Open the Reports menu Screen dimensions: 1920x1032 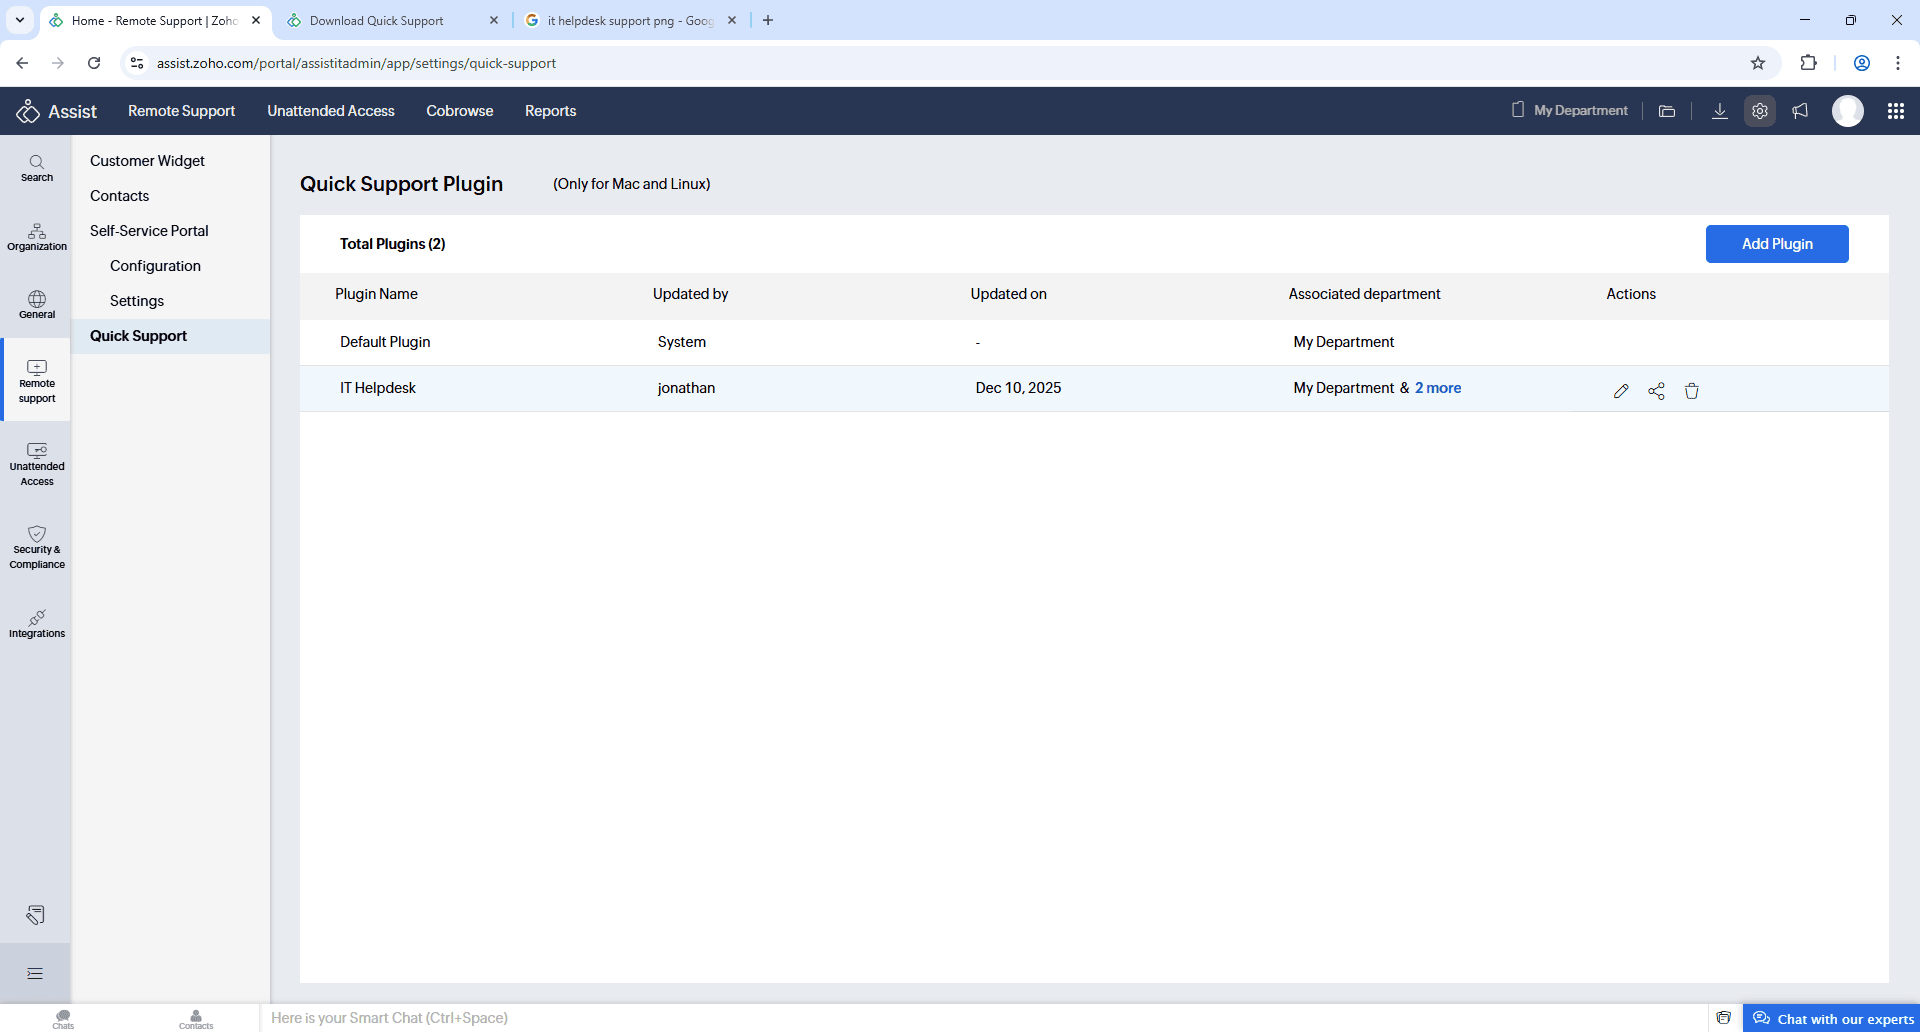pyautogui.click(x=550, y=111)
